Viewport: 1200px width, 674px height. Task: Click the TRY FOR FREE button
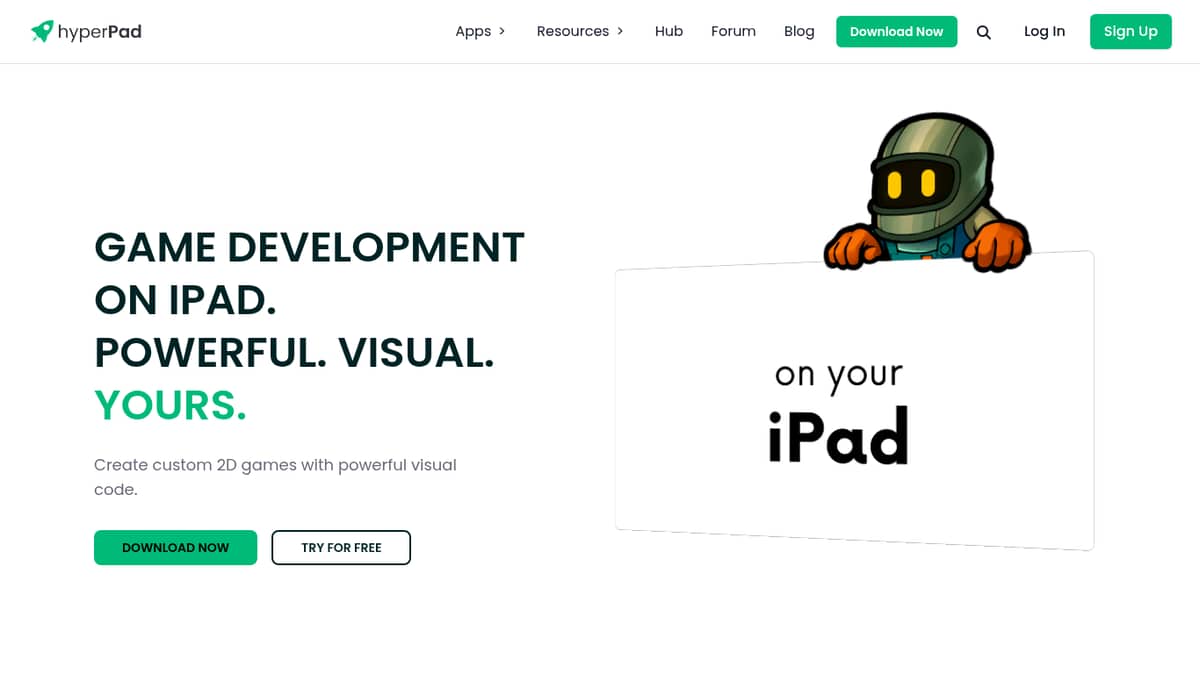click(341, 547)
